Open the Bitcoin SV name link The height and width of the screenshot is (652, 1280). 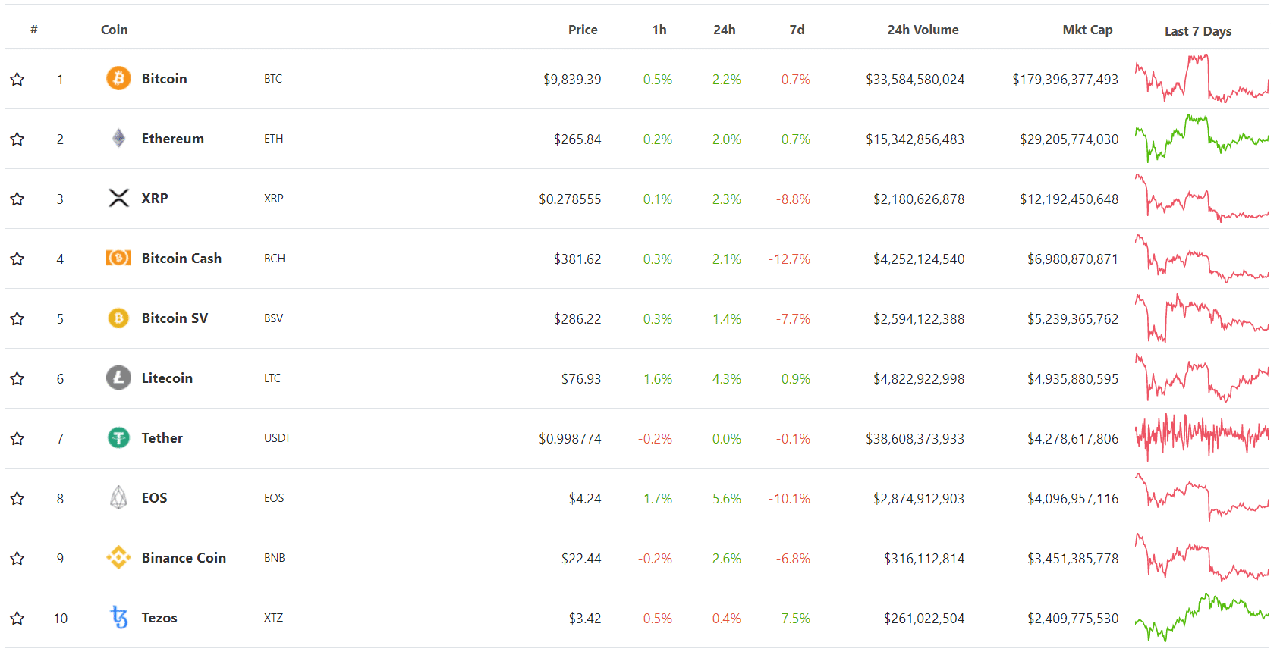(175, 318)
